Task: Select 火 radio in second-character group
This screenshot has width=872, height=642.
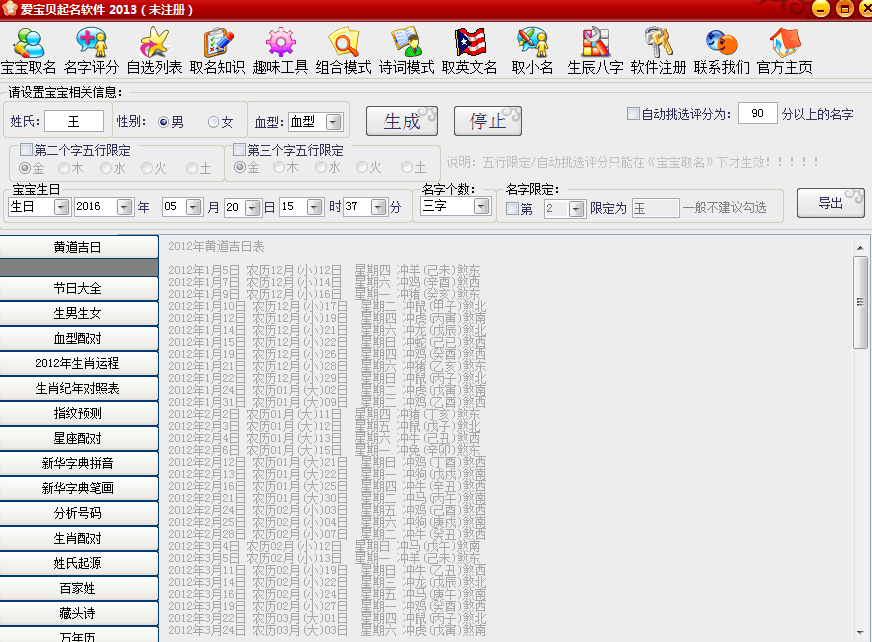Action: [x=147, y=167]
